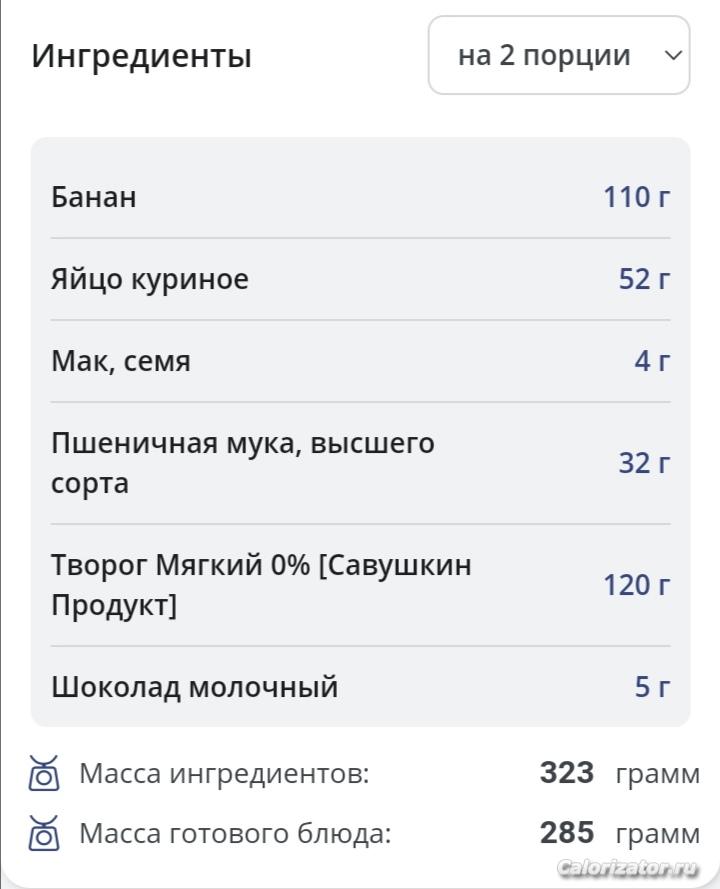The width and height of the screenshot is (720, 889).
Task: Click the scale icon beside Масса готового блюда
Action: (44, 833)
